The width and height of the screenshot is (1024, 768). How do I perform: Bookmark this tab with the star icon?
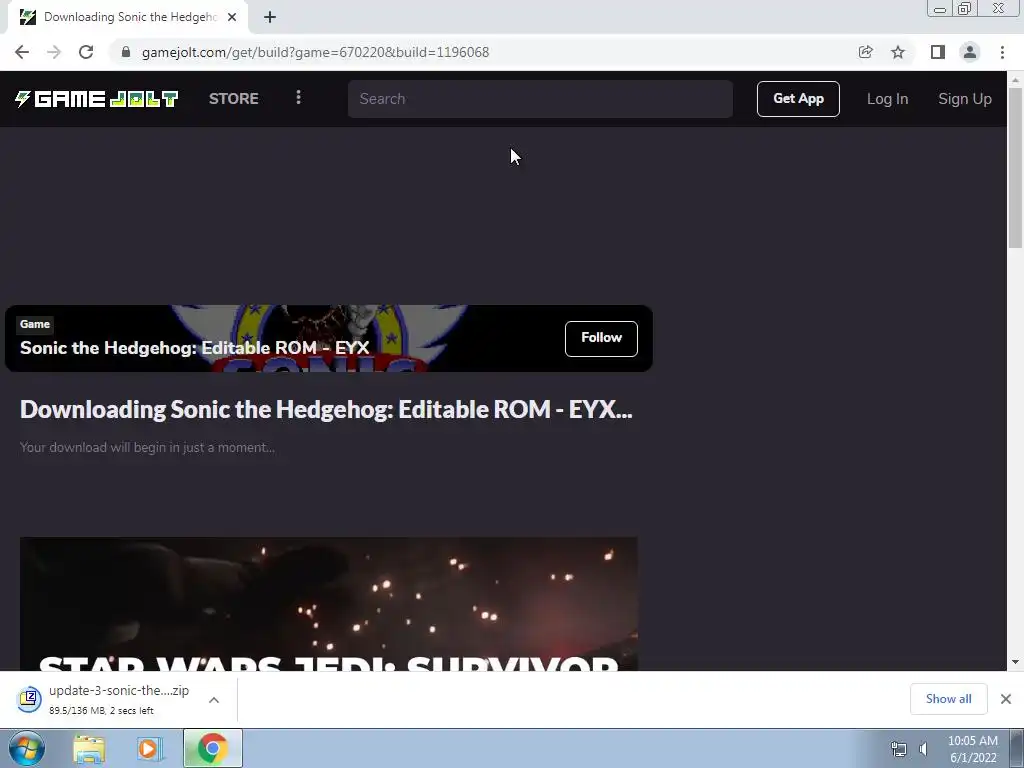(898, 52)
